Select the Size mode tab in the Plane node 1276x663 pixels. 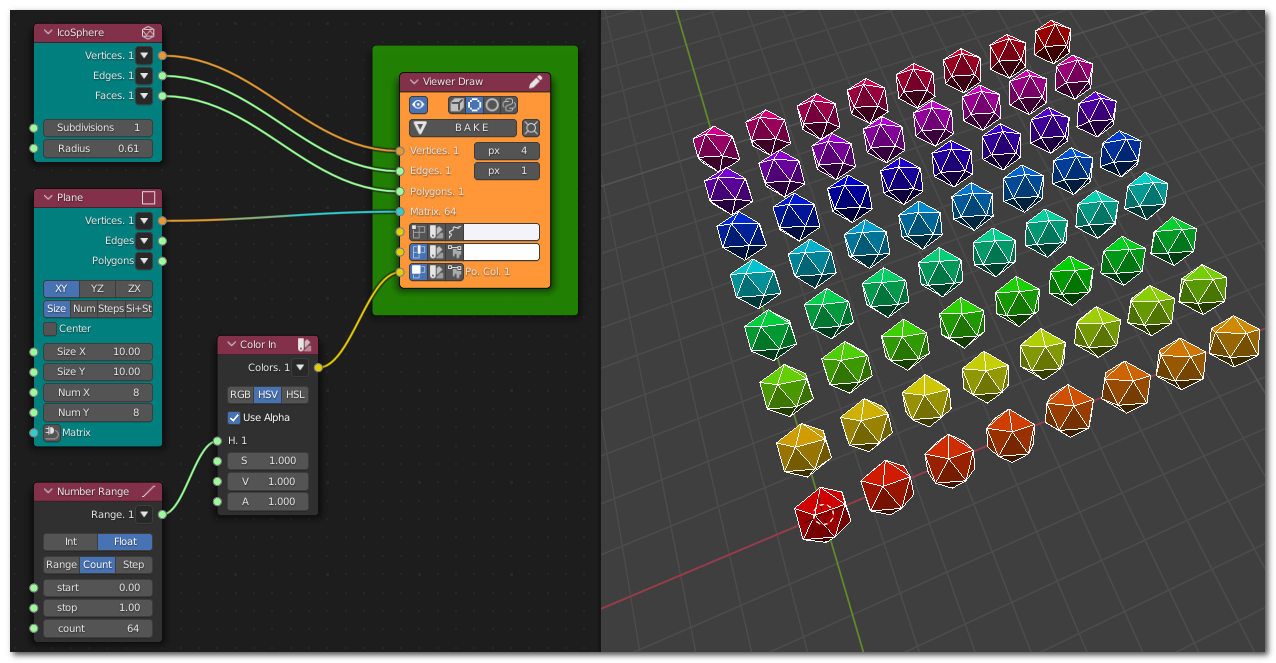pyautogui.click(x=57, y=309)
